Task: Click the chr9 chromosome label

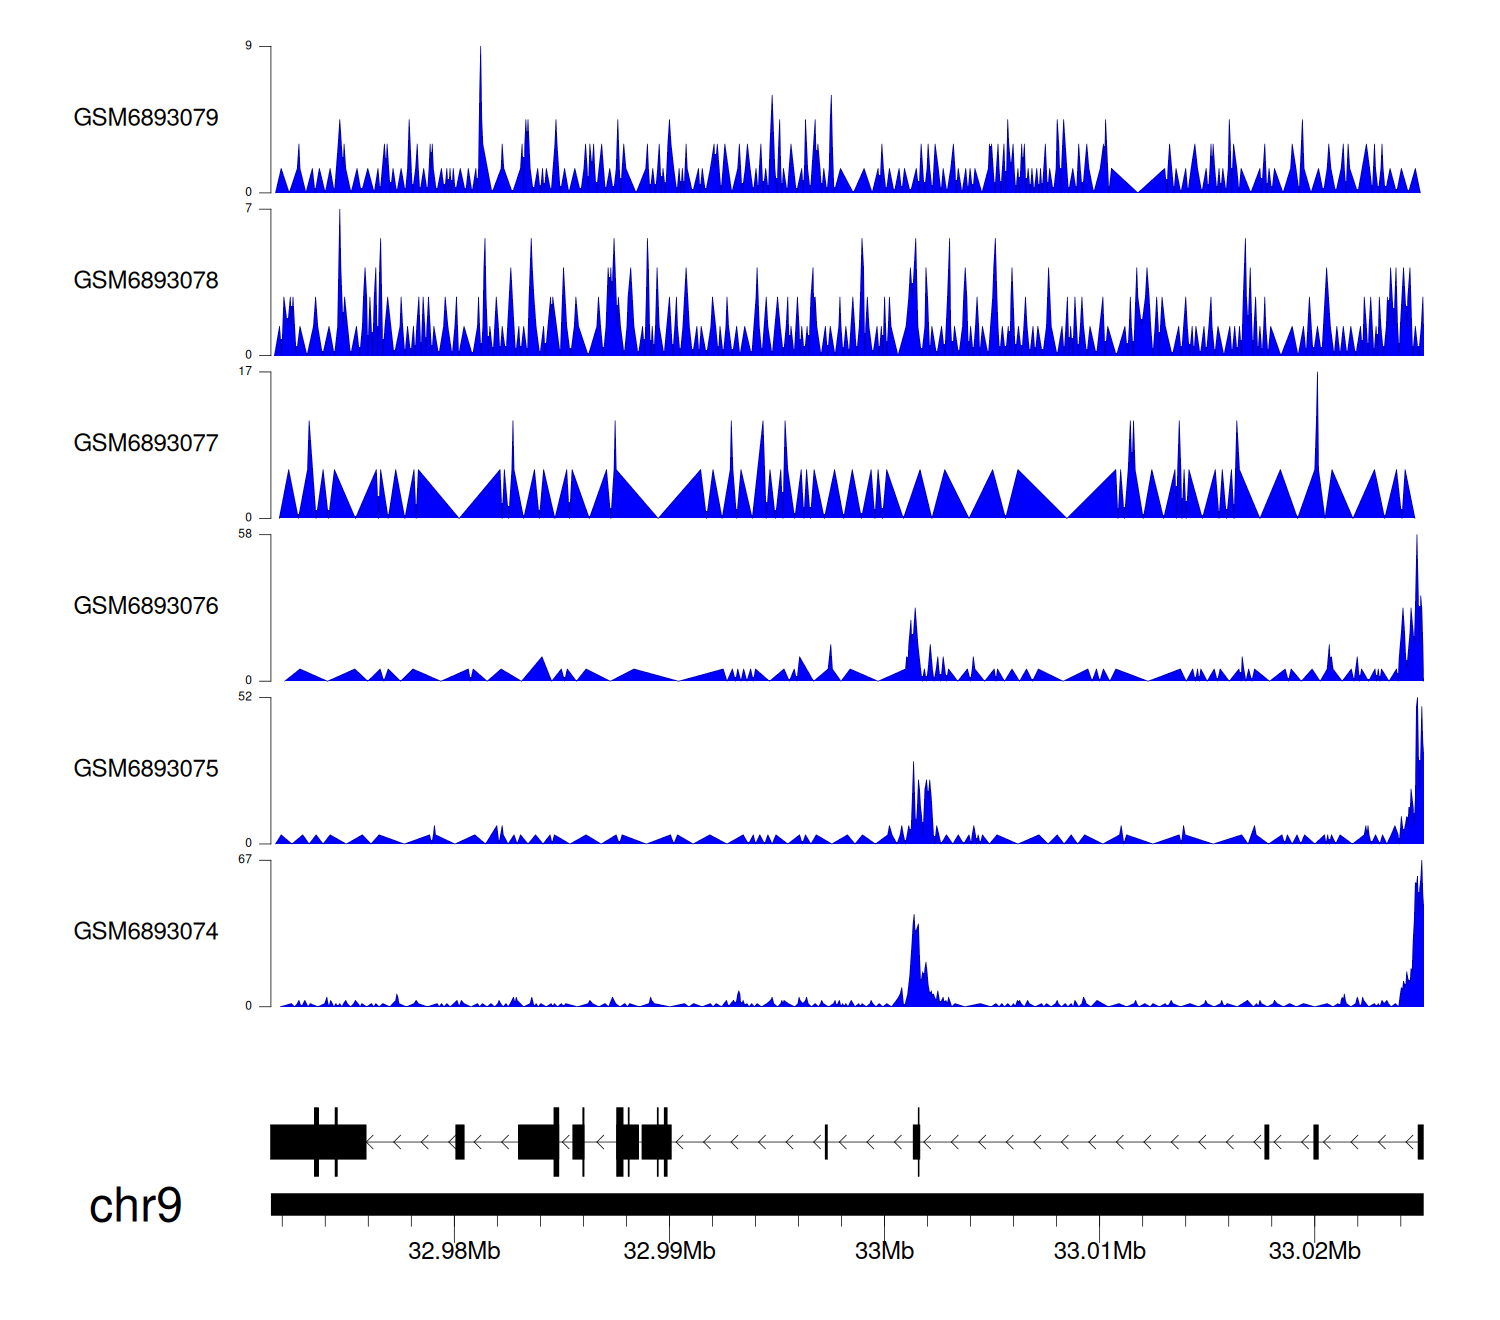Action: pos(135,1206)
